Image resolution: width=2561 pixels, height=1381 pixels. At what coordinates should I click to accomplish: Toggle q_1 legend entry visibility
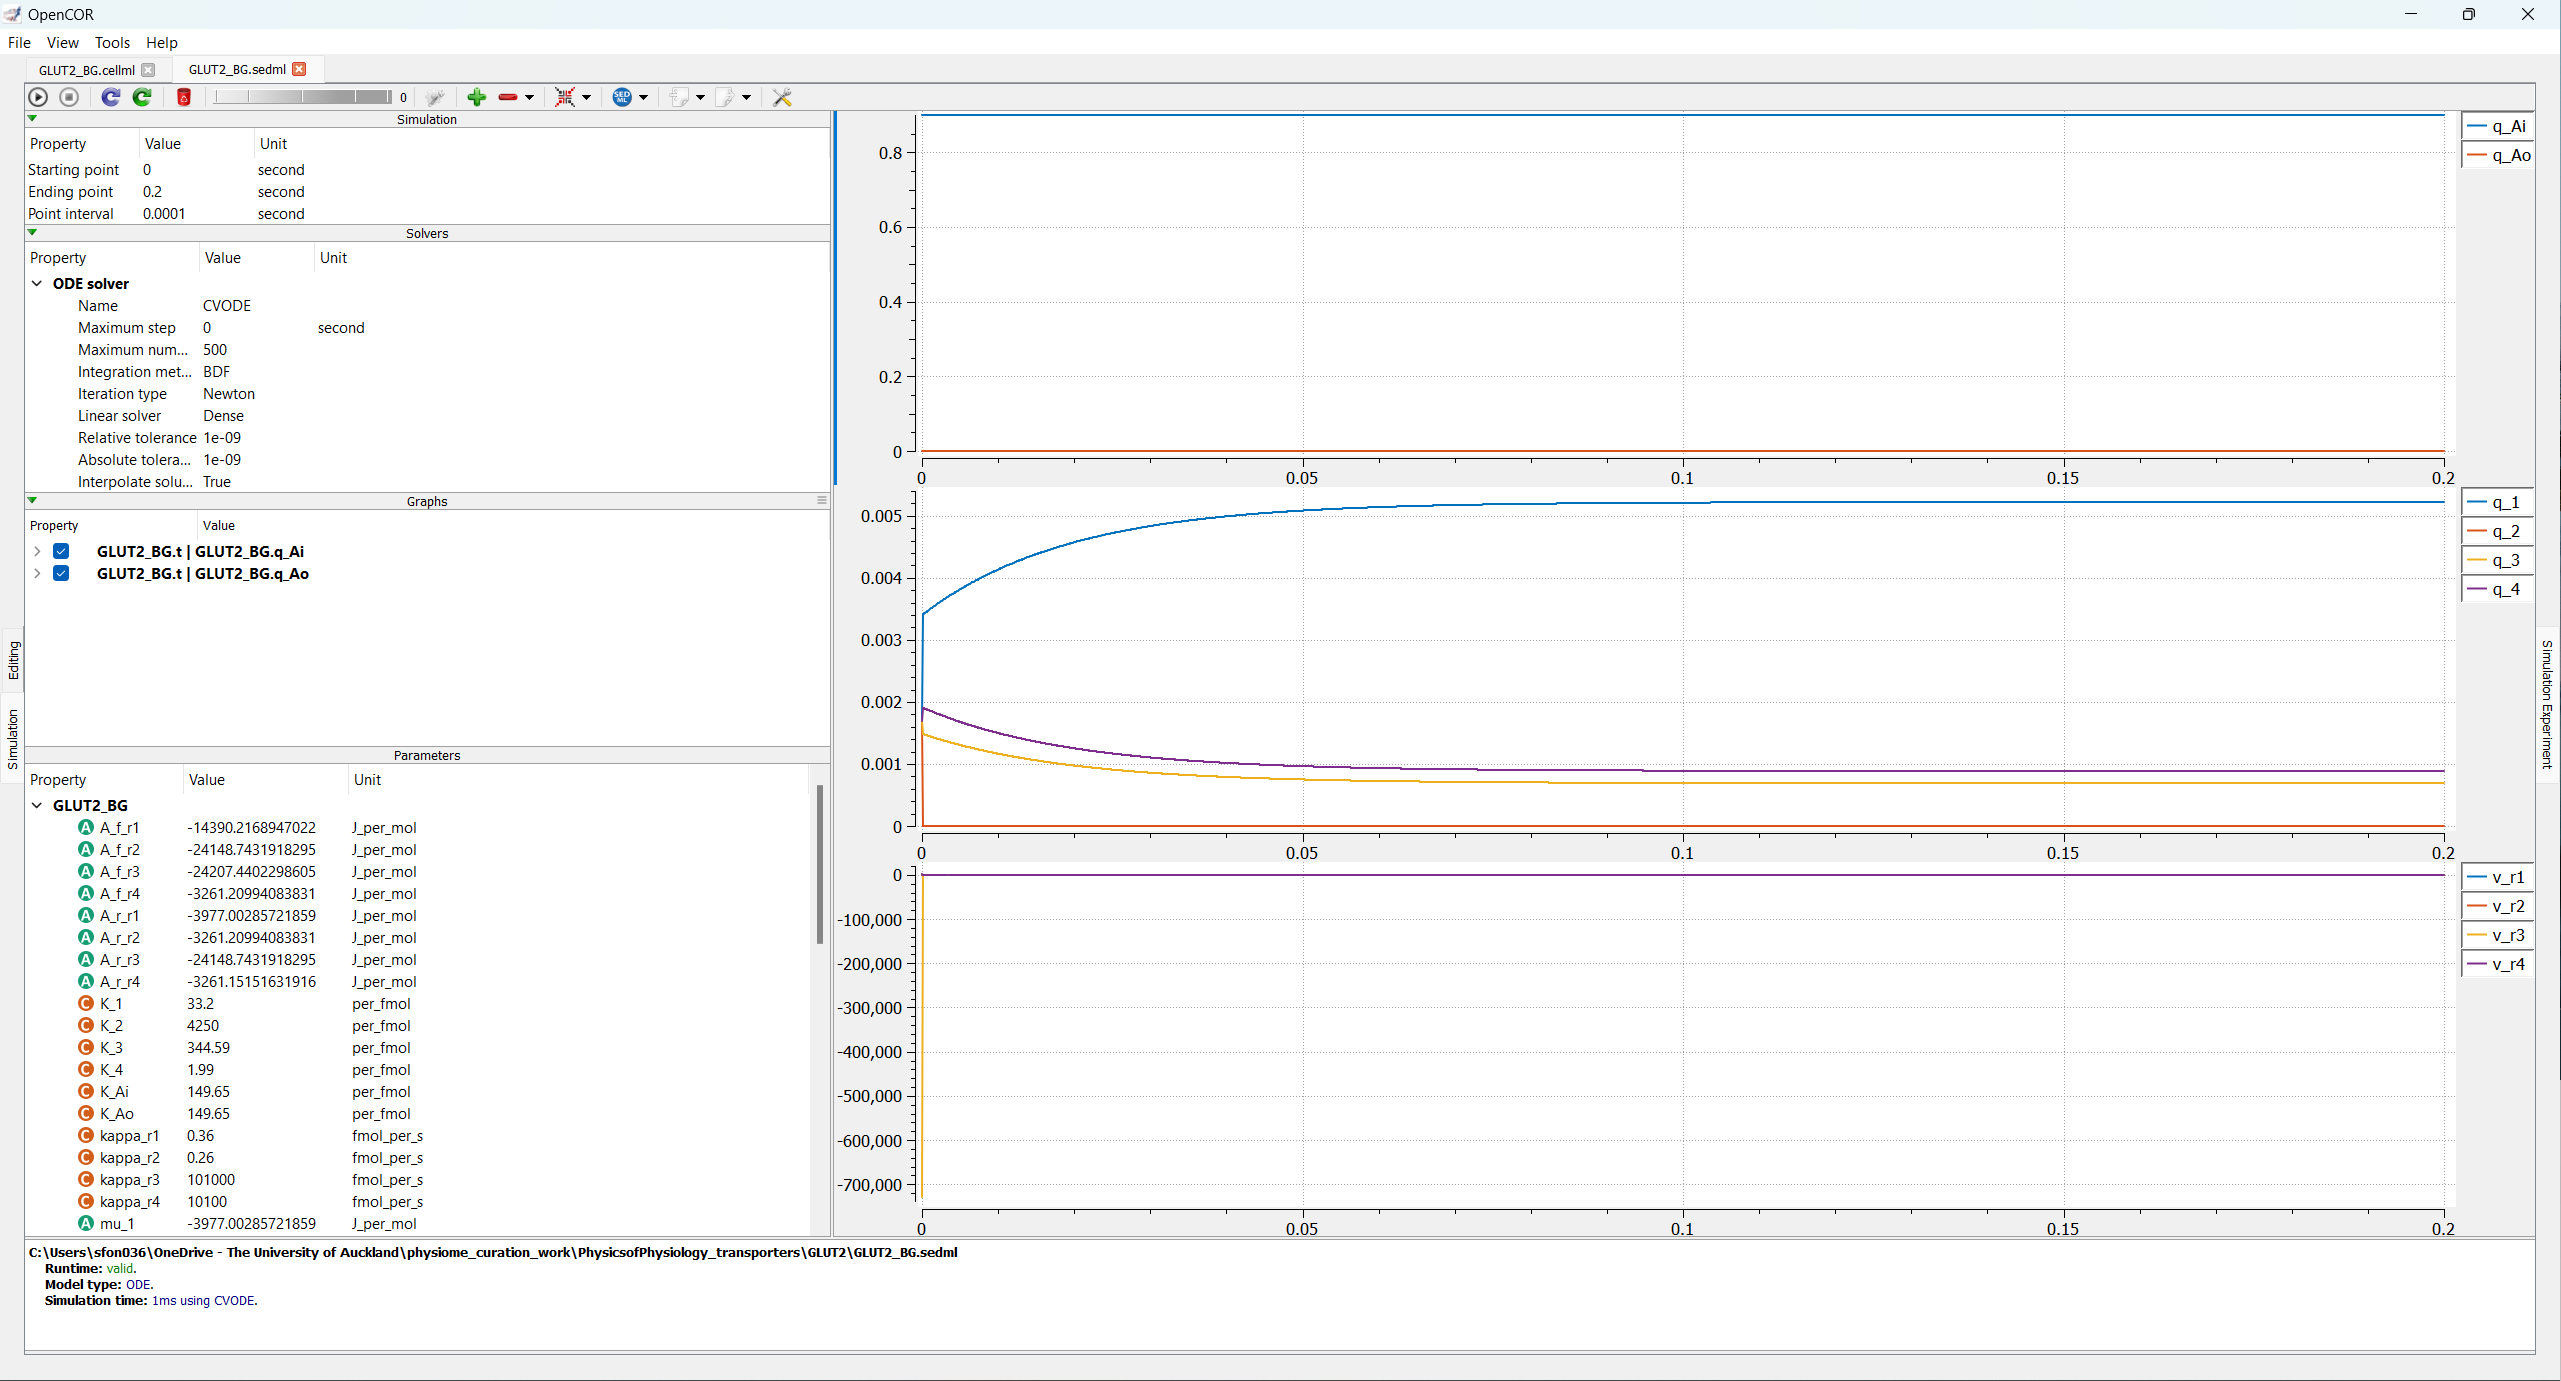(2496, 502)
